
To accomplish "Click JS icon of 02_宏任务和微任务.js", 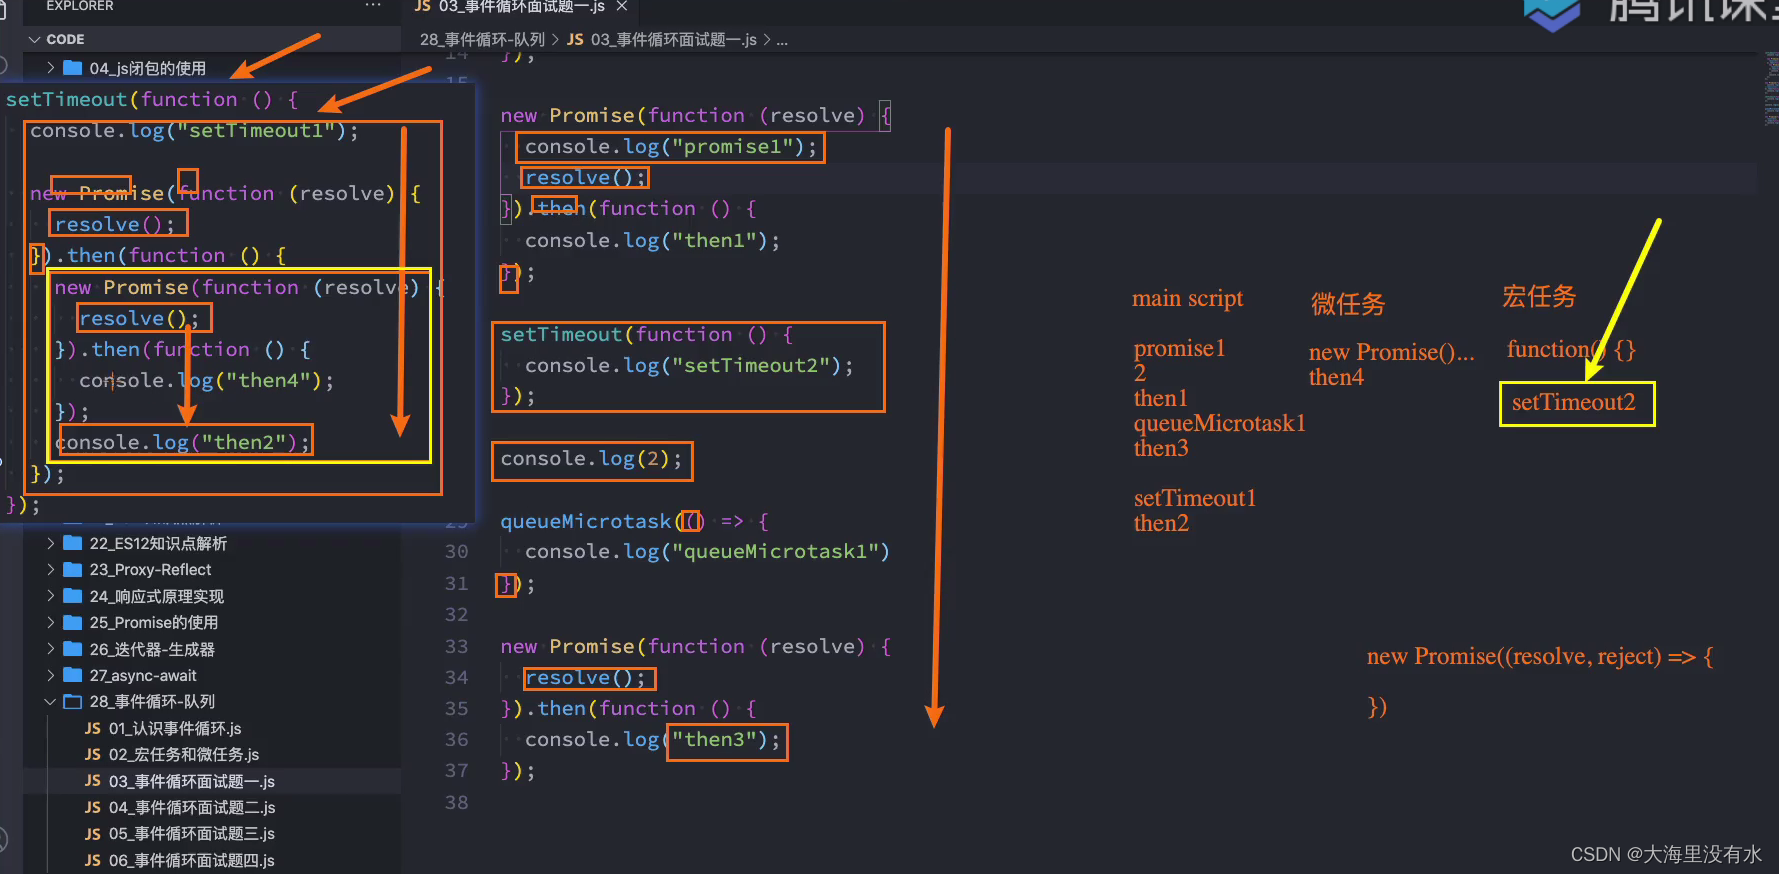I will [93, 754].
